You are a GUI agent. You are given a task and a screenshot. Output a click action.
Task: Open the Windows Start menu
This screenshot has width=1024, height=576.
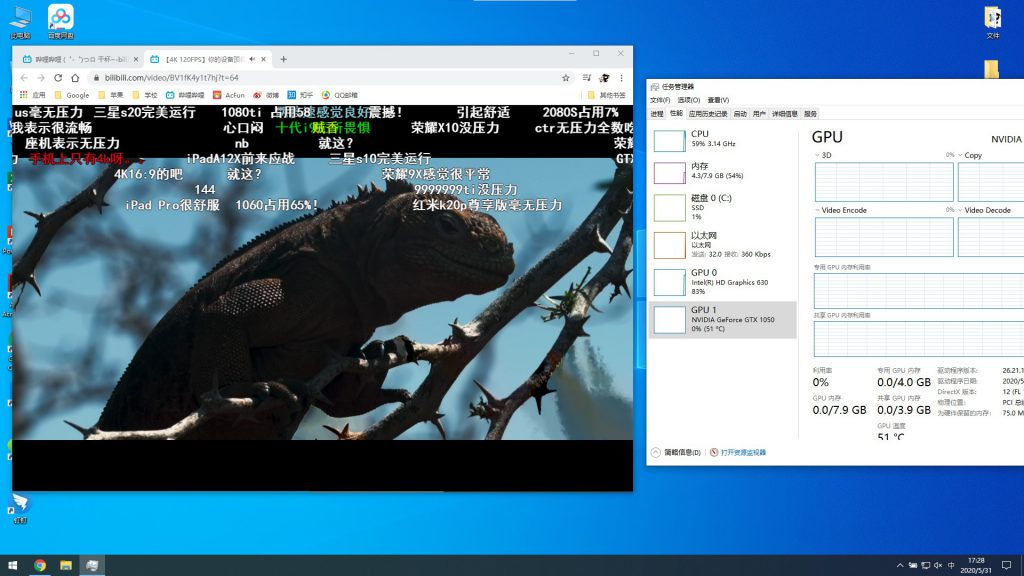12,565
